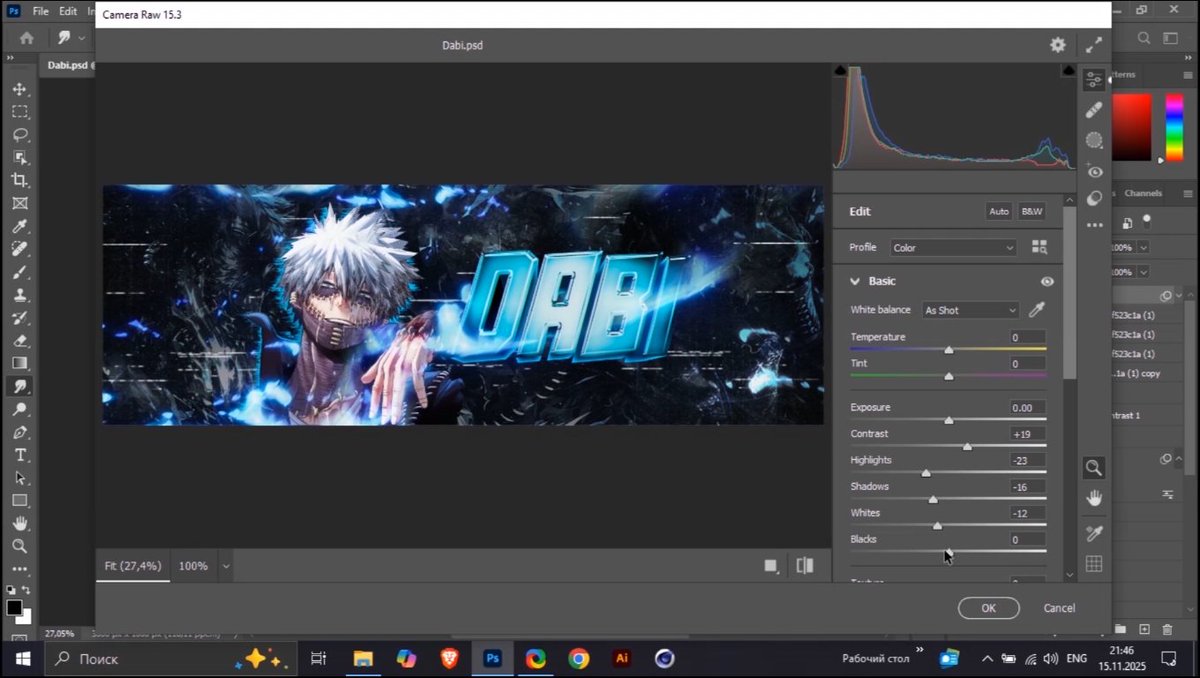
Task: Switch to the Channels tab
Action: point(1143,193)
